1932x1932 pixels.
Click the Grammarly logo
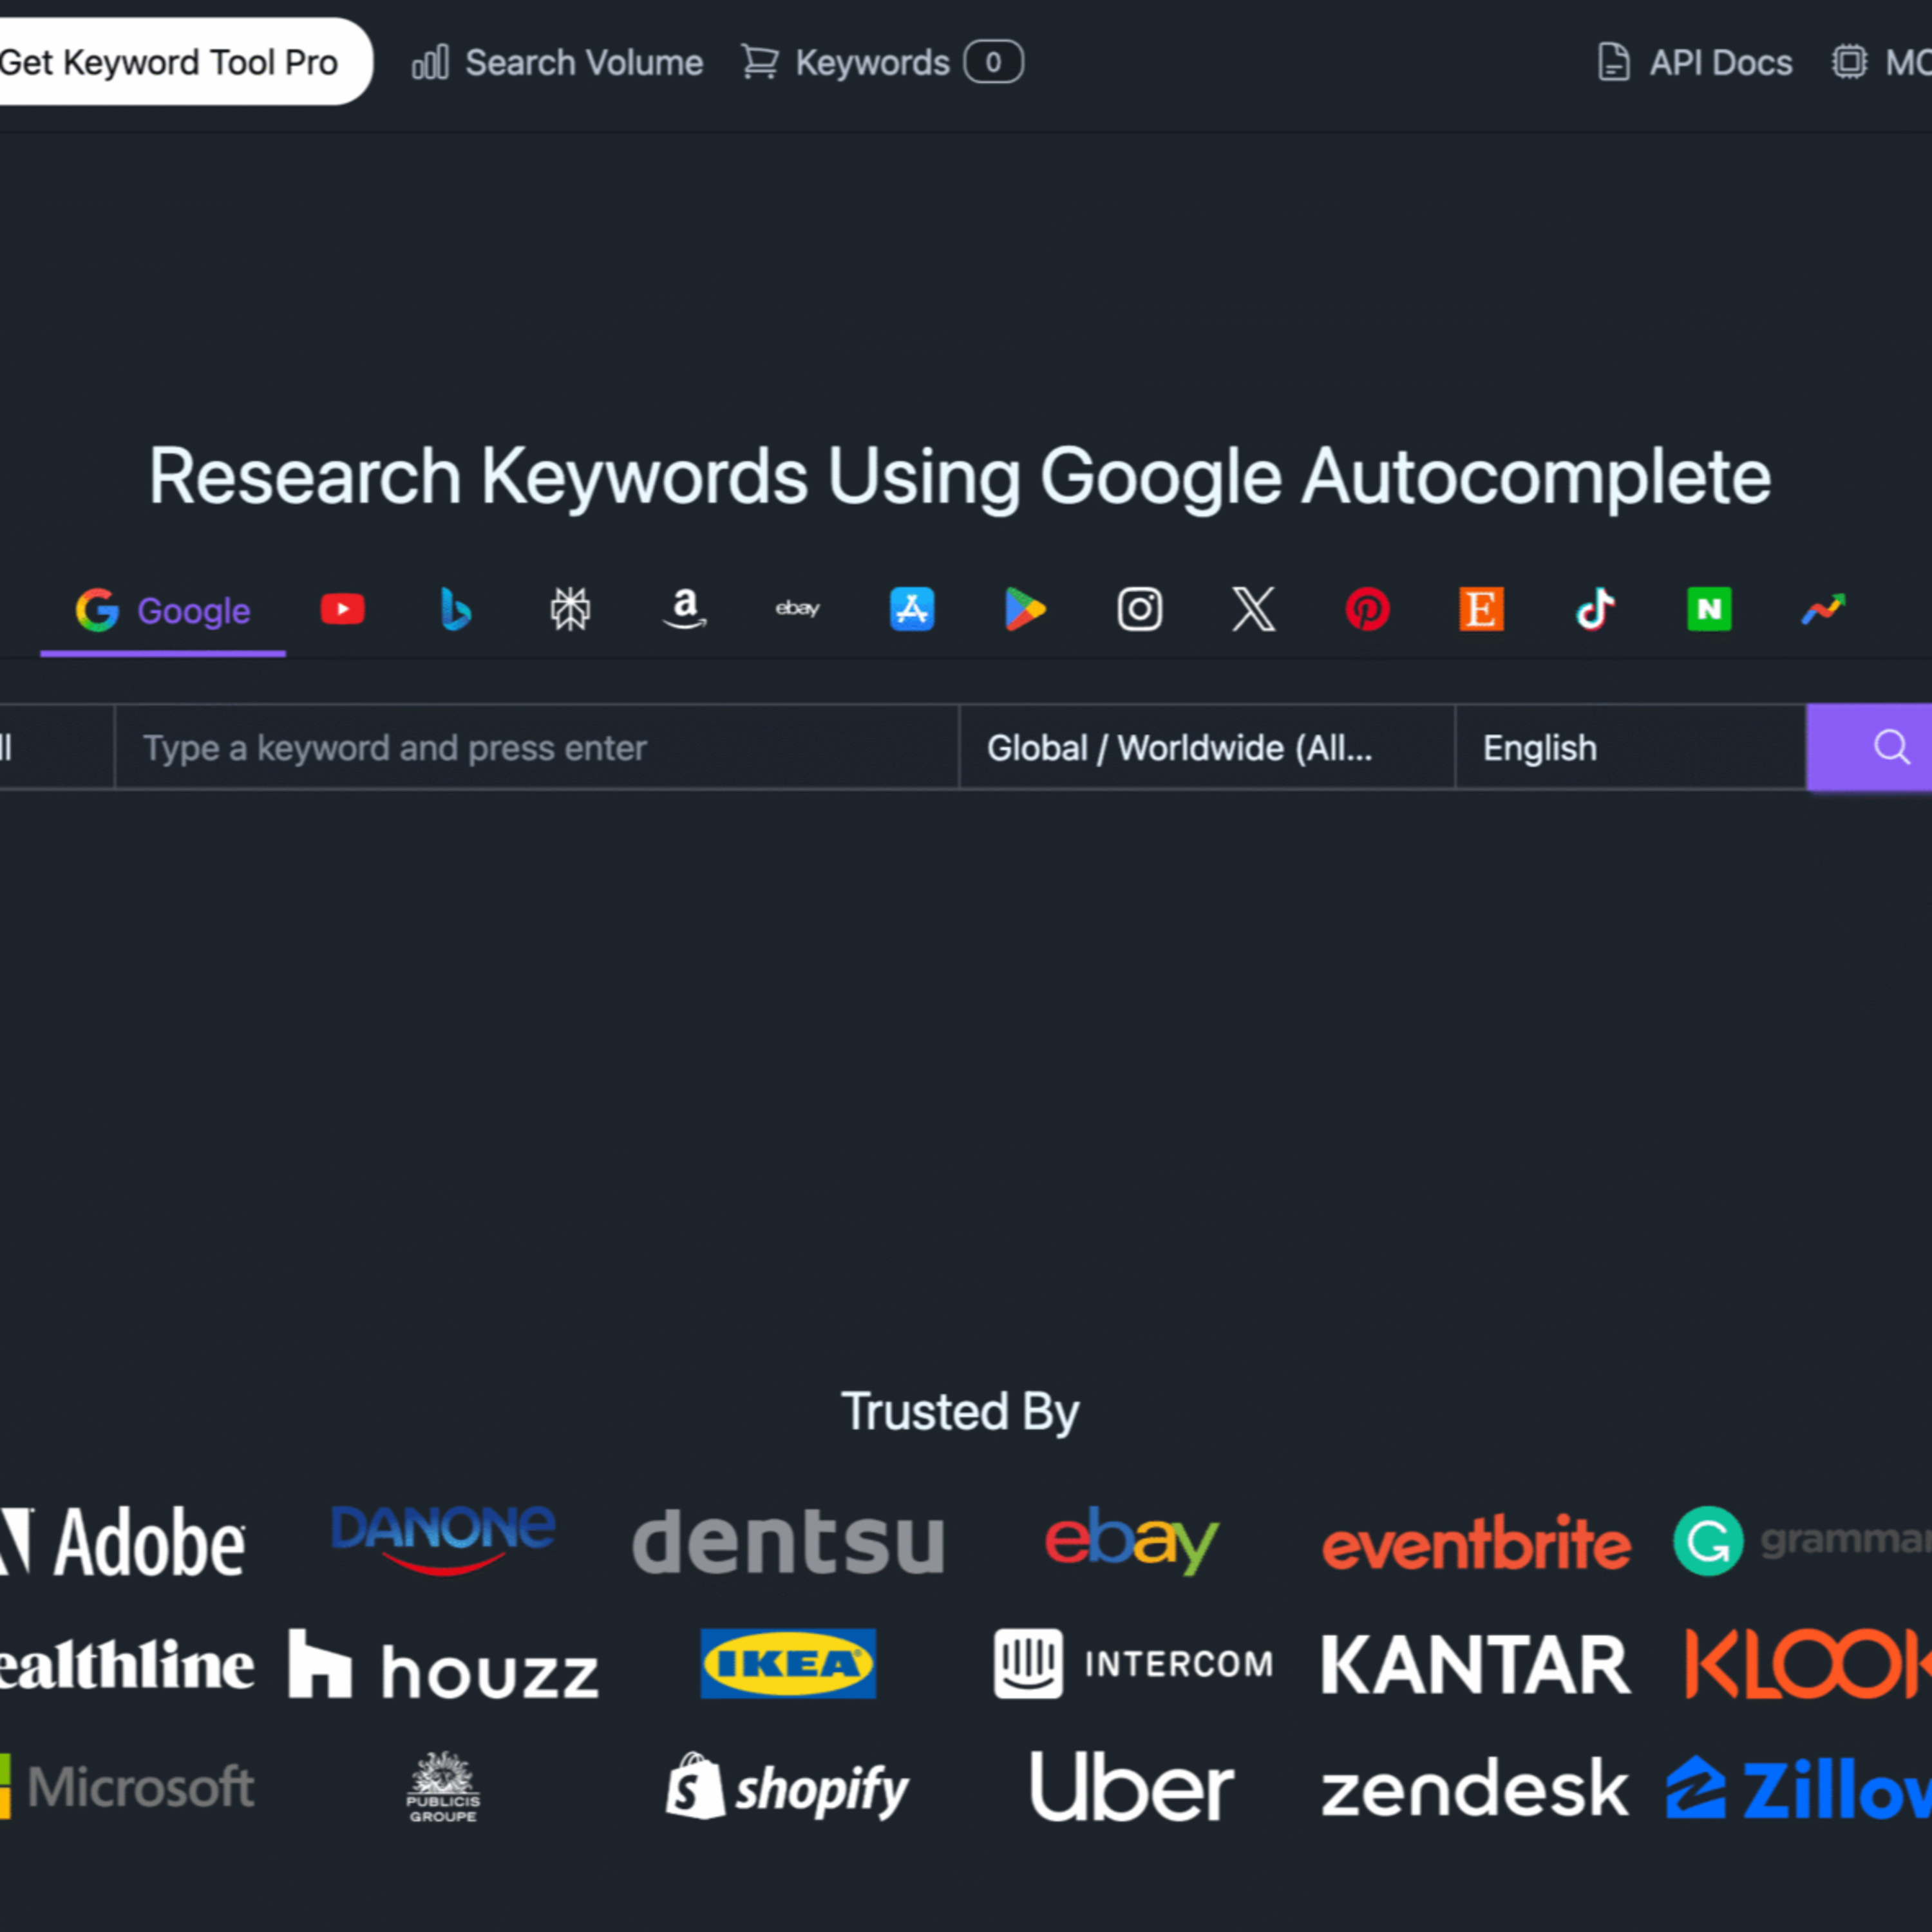(1802, 1541)
